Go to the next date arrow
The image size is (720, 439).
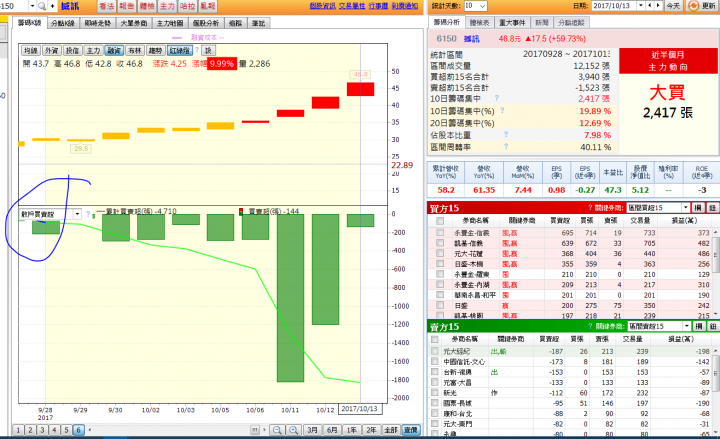tap(658, 6)
